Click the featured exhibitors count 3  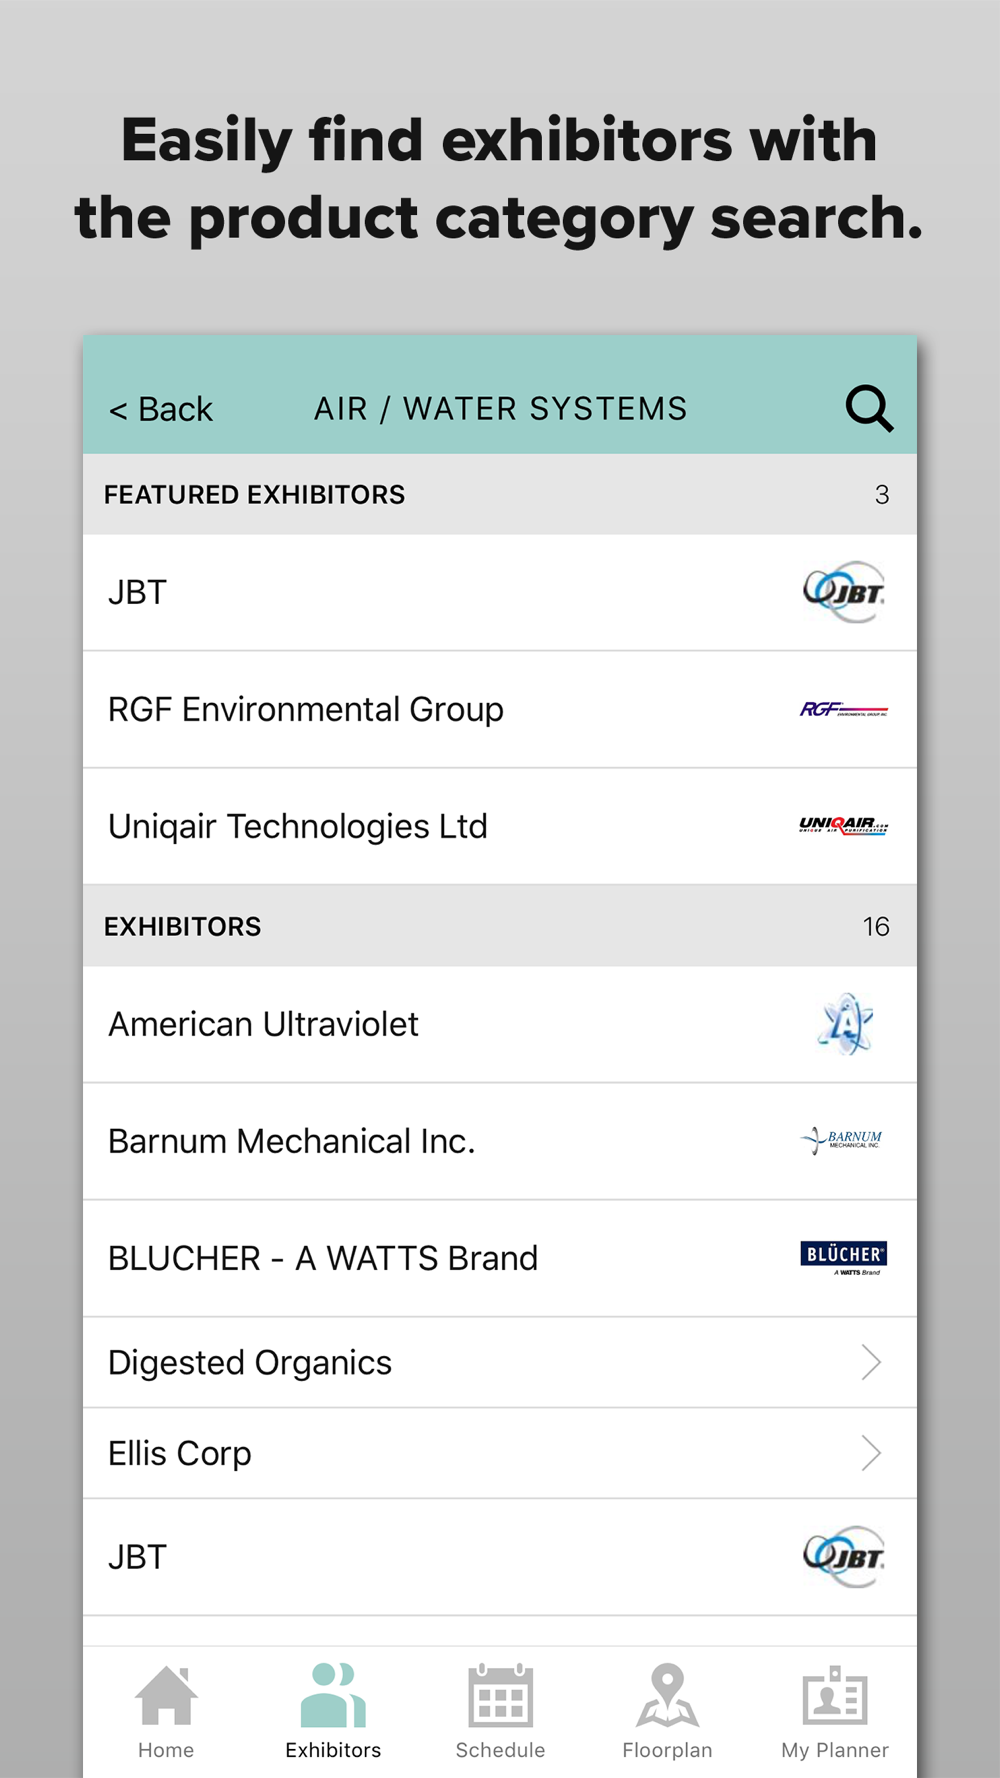882,495
